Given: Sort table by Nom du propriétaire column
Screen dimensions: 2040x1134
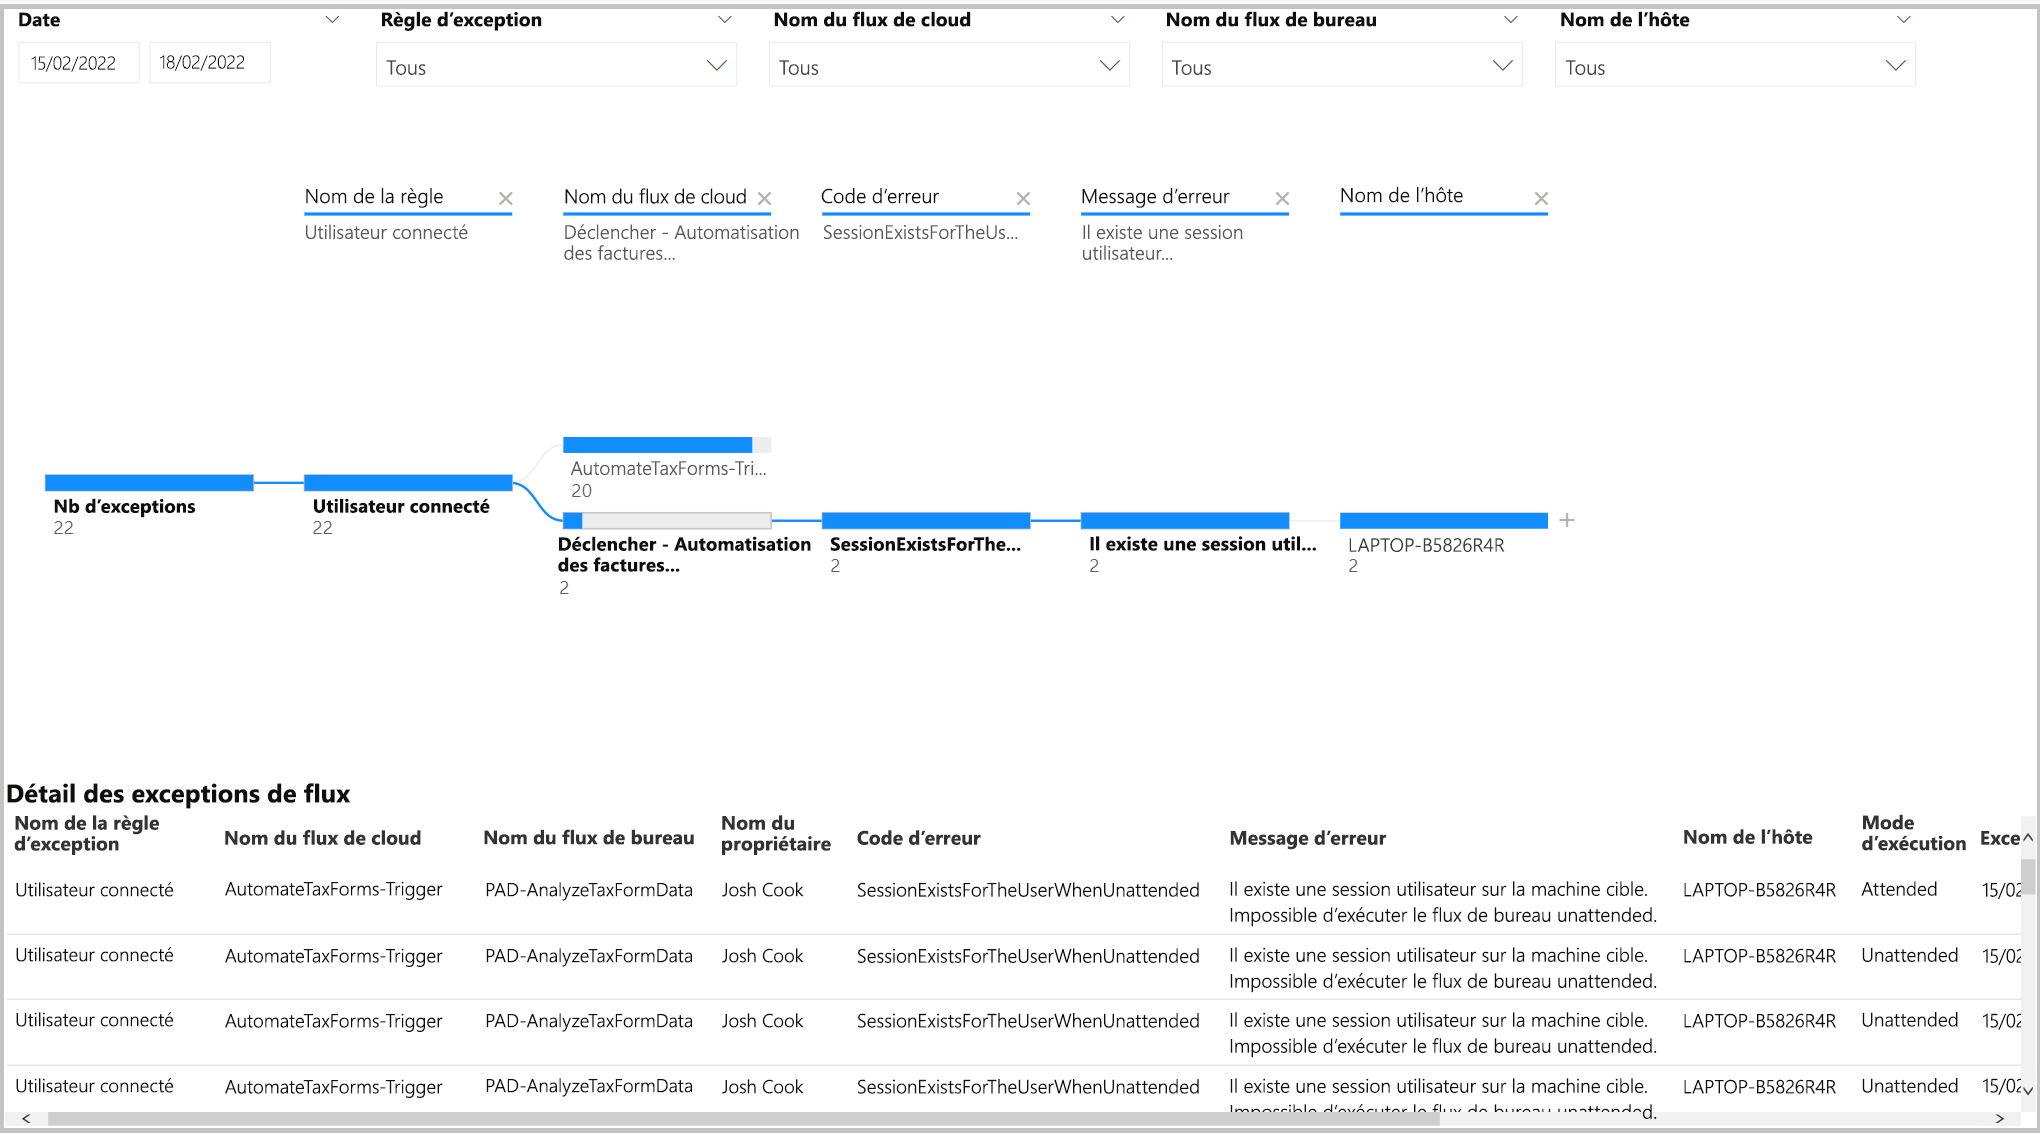Looking at the screenshot, I should point(775,833).
